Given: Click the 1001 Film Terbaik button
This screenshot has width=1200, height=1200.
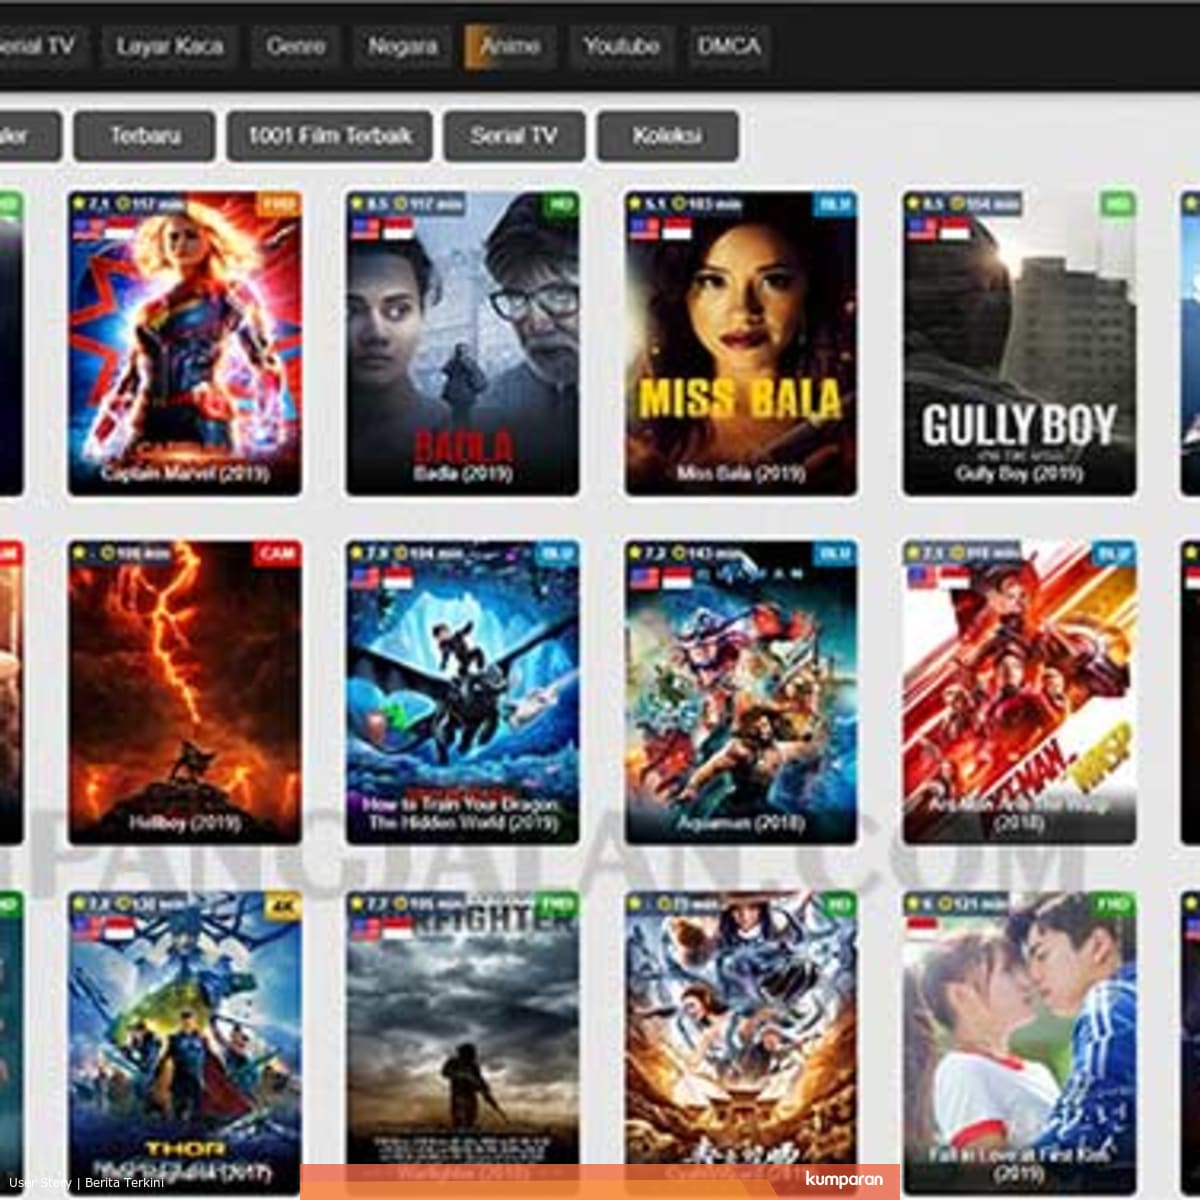Looking at the screenshot, I should [330, 135].
